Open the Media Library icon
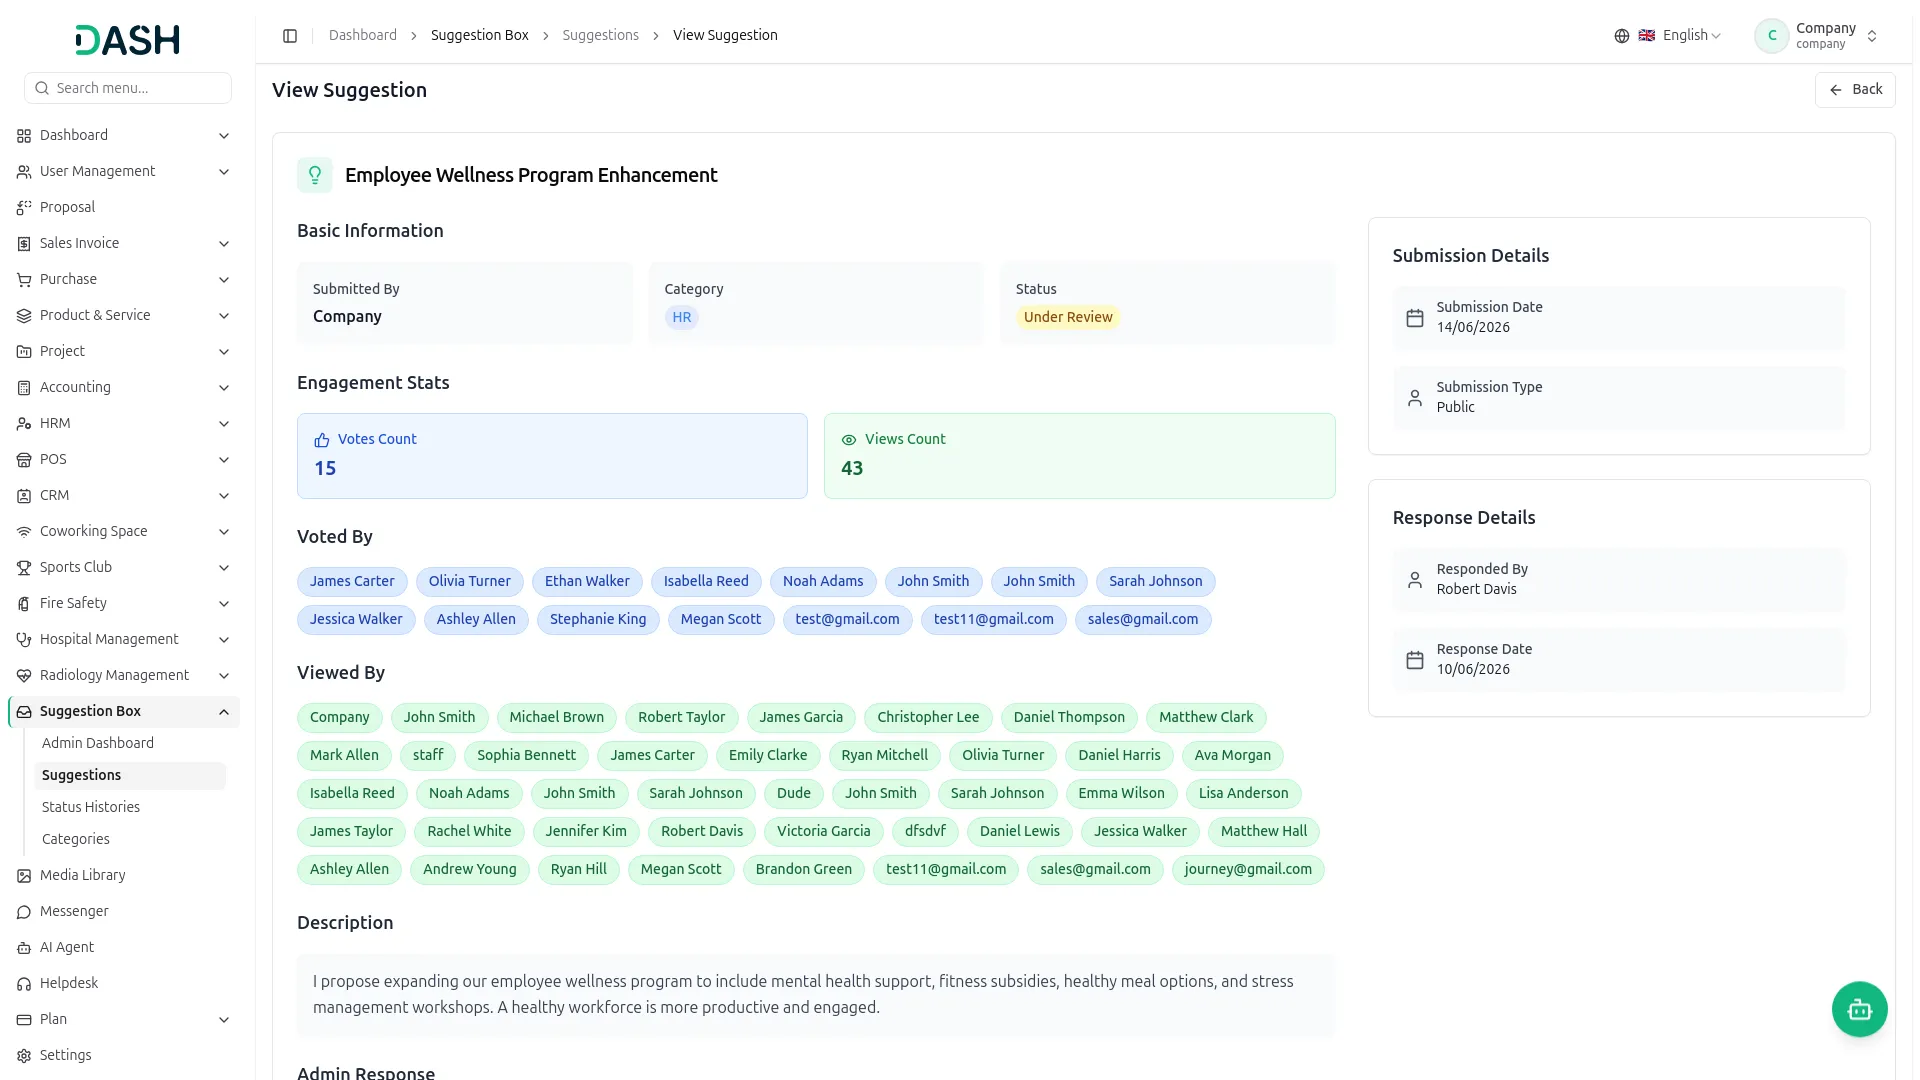Viewport: 1920px width, 1080px height. coord(24,876)
